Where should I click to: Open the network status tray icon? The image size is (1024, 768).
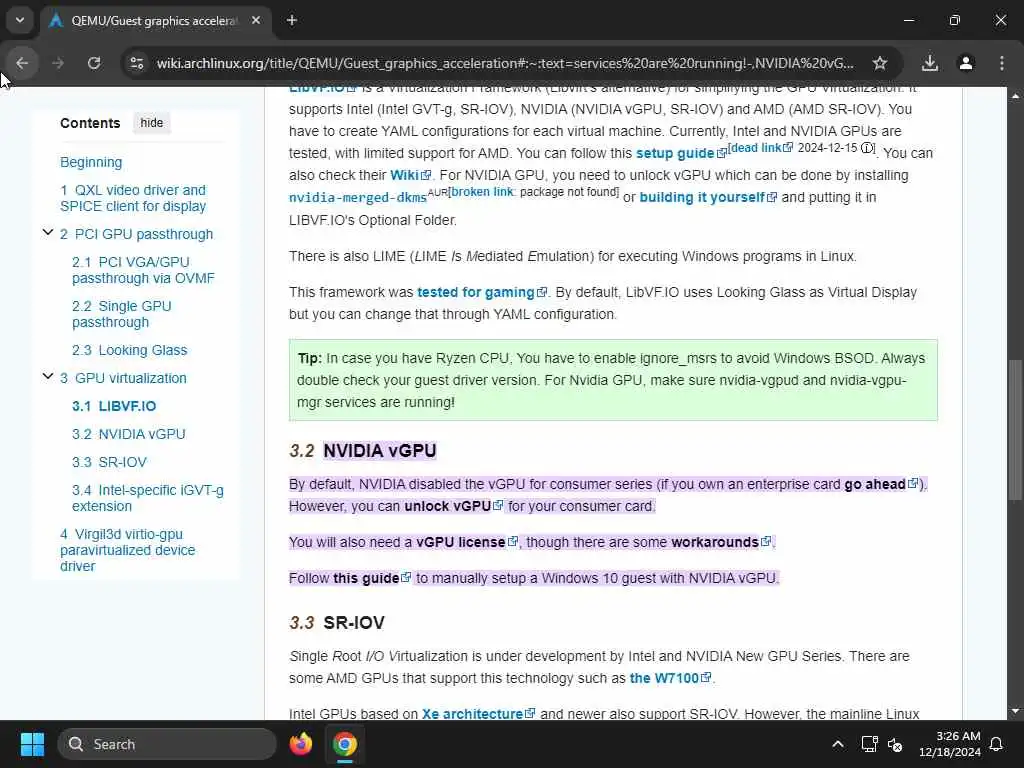pos(869,744)
